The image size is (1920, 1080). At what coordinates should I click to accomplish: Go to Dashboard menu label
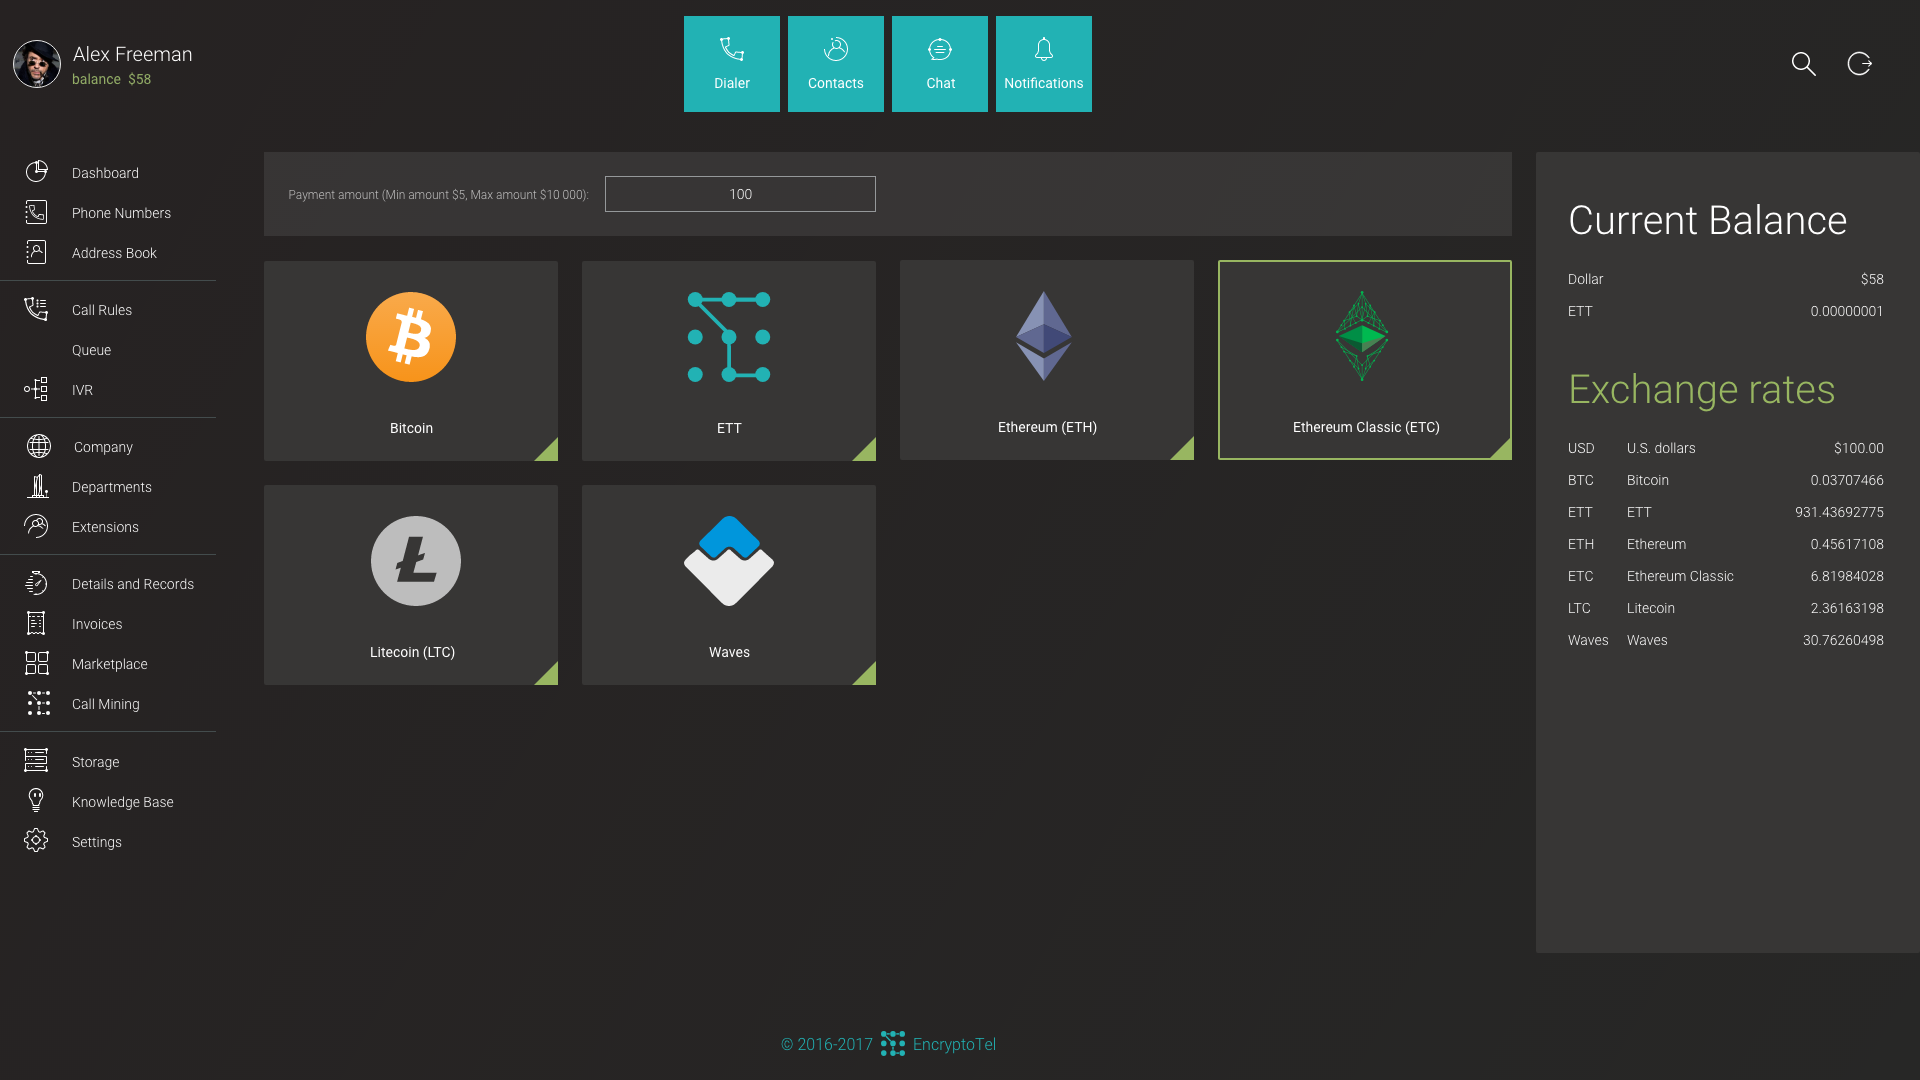coord(105,173)
